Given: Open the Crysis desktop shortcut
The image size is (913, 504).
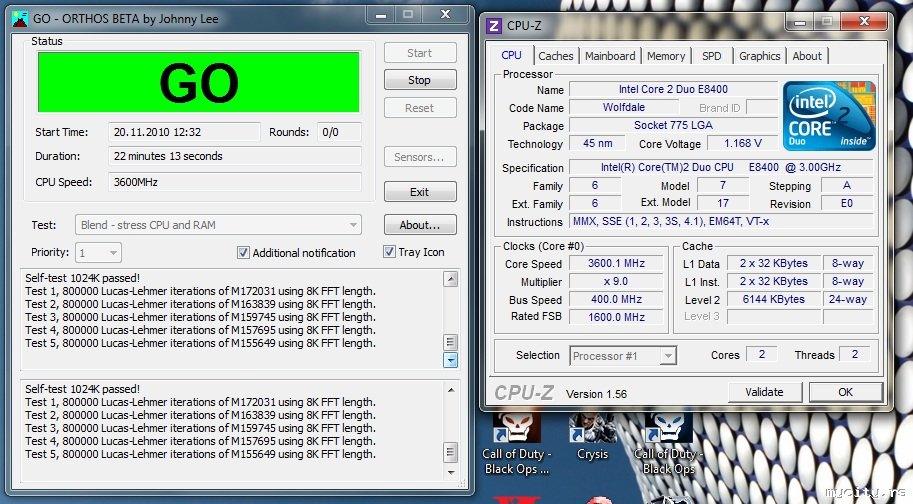Looking at the screenshot, I should click(592, 438).
